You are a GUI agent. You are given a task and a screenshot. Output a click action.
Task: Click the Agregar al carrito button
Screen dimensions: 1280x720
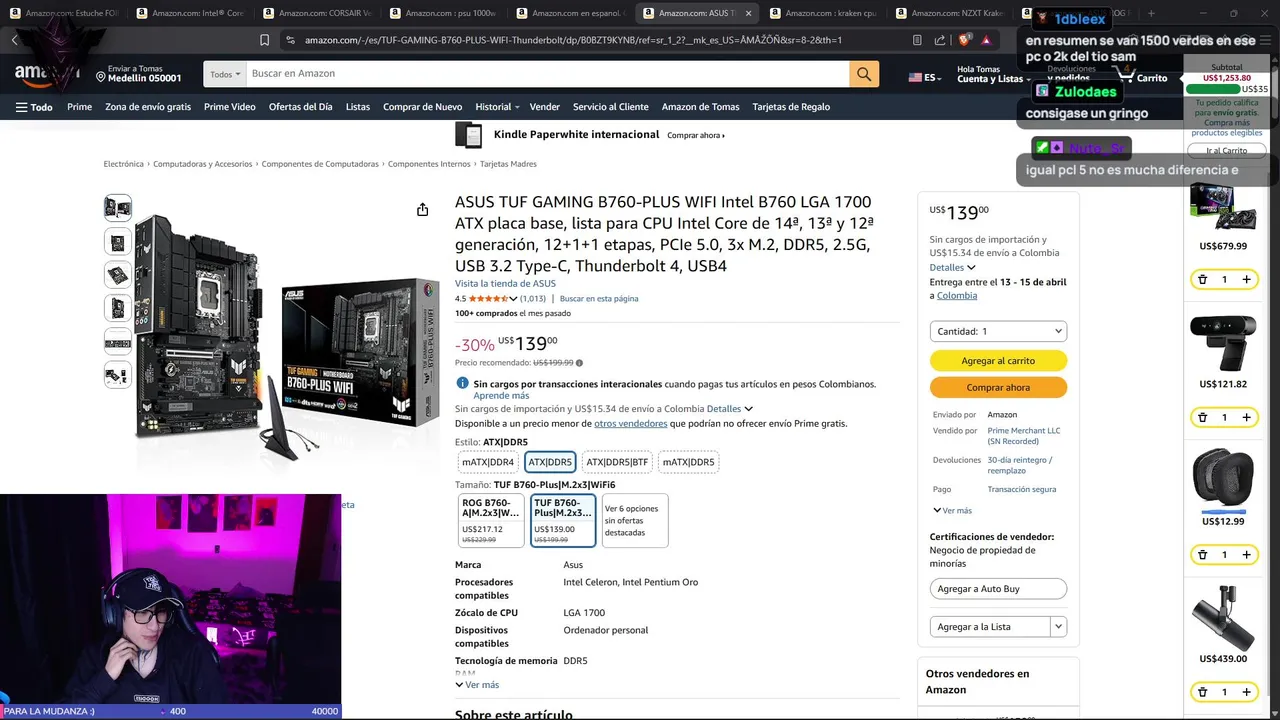tap(998, 361)
